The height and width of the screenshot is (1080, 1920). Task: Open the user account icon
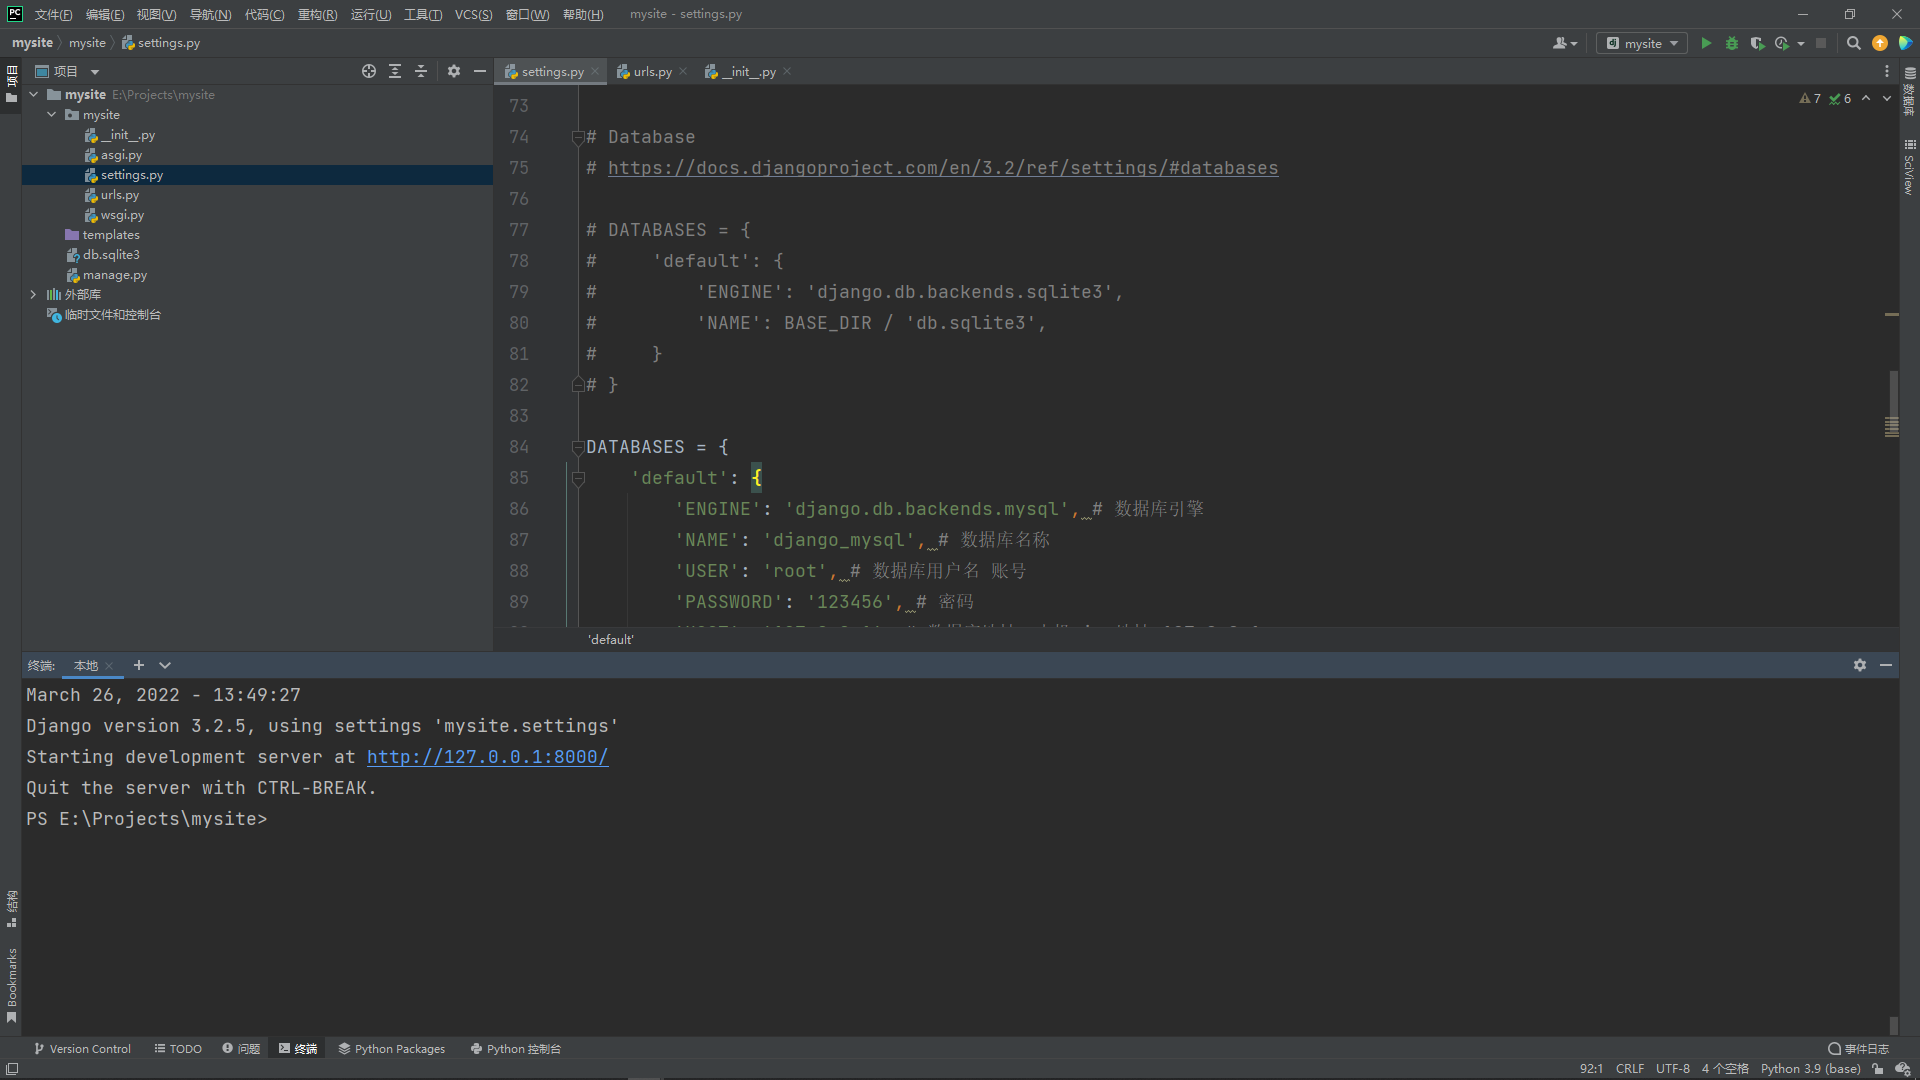click(1565, 43)
